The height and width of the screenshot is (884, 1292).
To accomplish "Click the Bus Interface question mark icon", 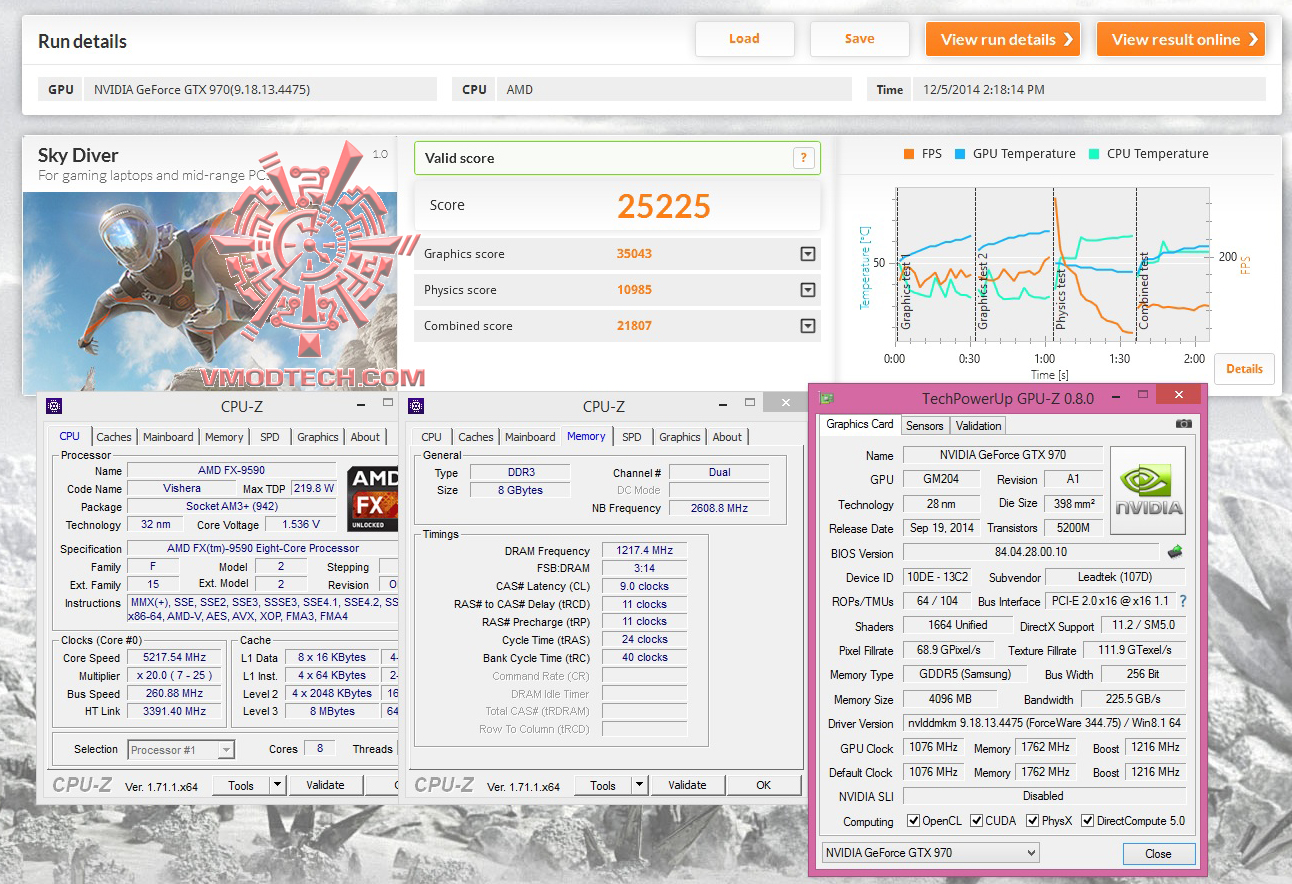I will click(x=1183, y=601).
